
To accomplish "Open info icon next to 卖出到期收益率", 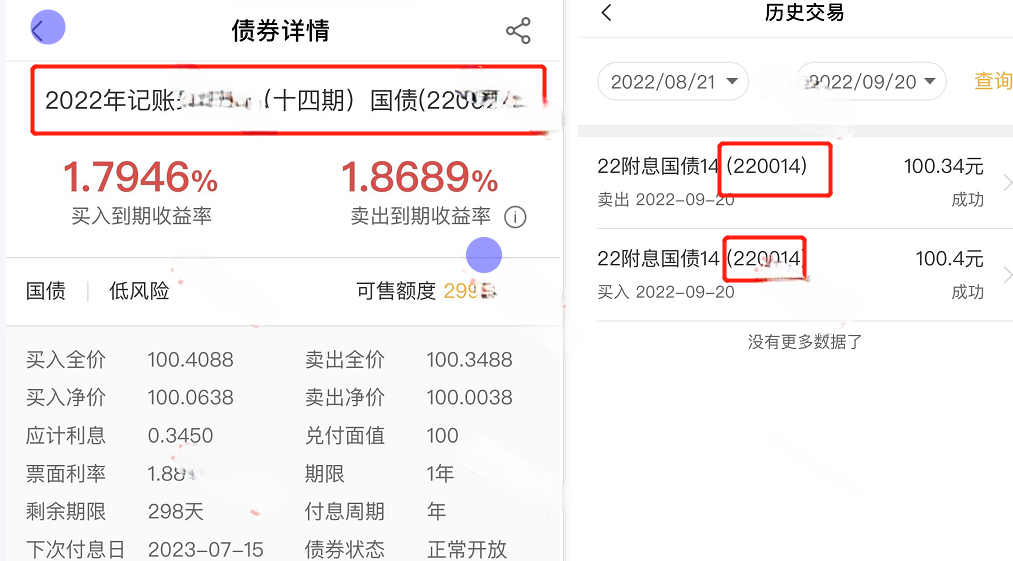I will (515, 216).
